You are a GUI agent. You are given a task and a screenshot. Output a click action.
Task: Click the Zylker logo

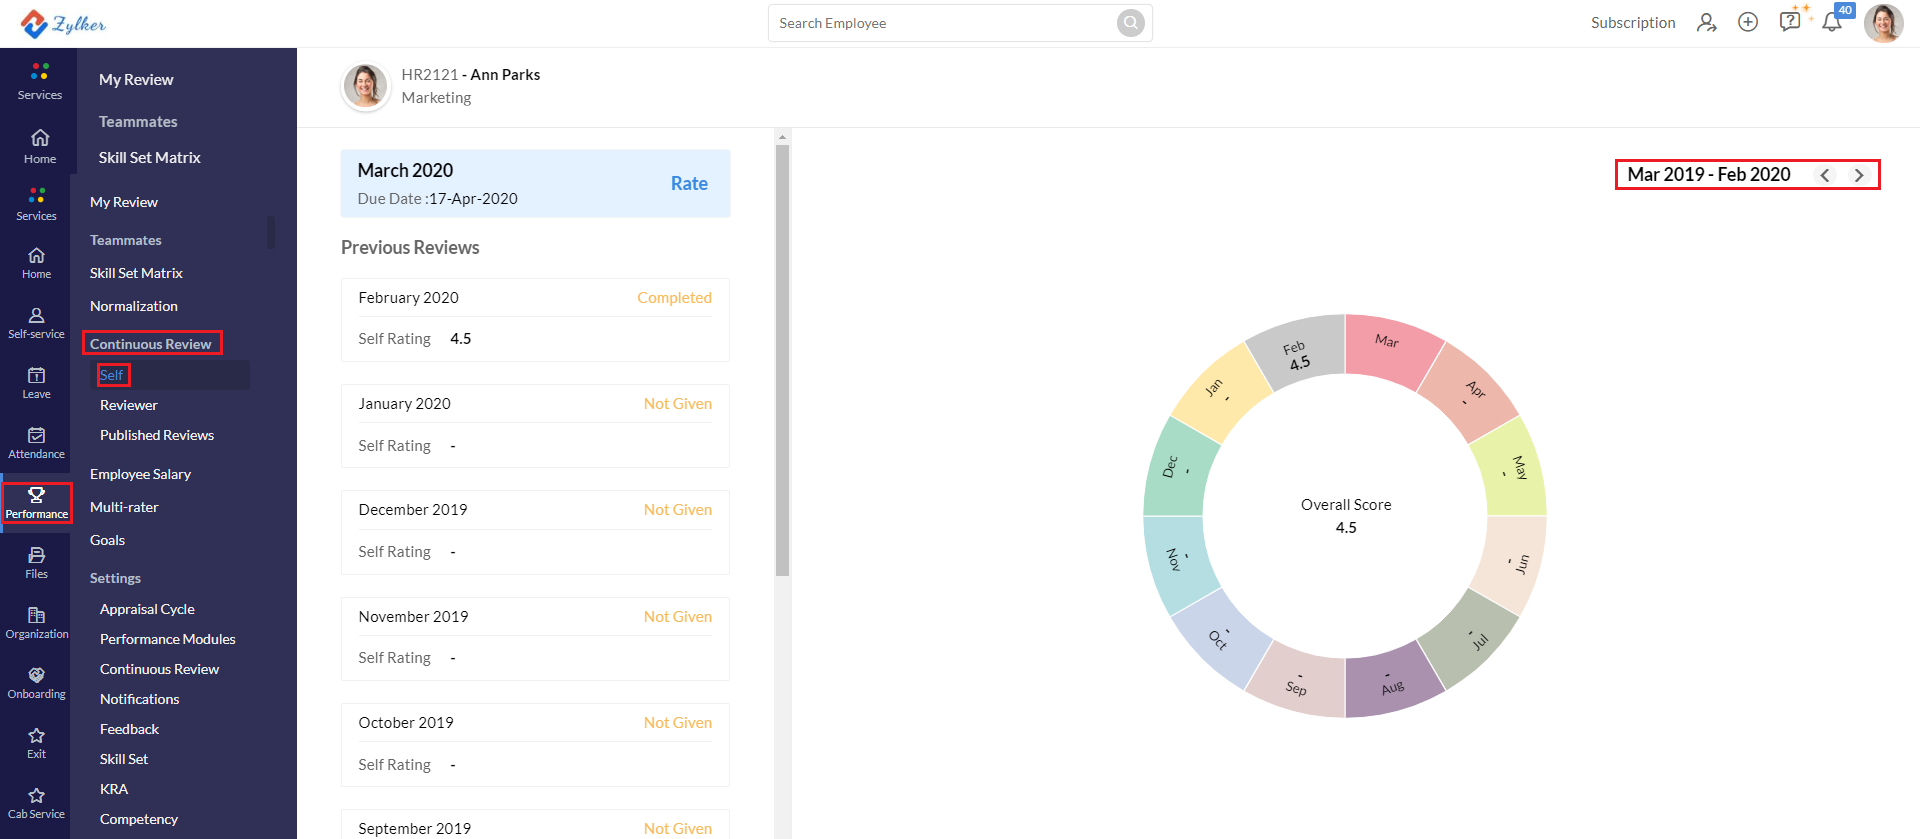pyautogui.click(x=63, y=23)
